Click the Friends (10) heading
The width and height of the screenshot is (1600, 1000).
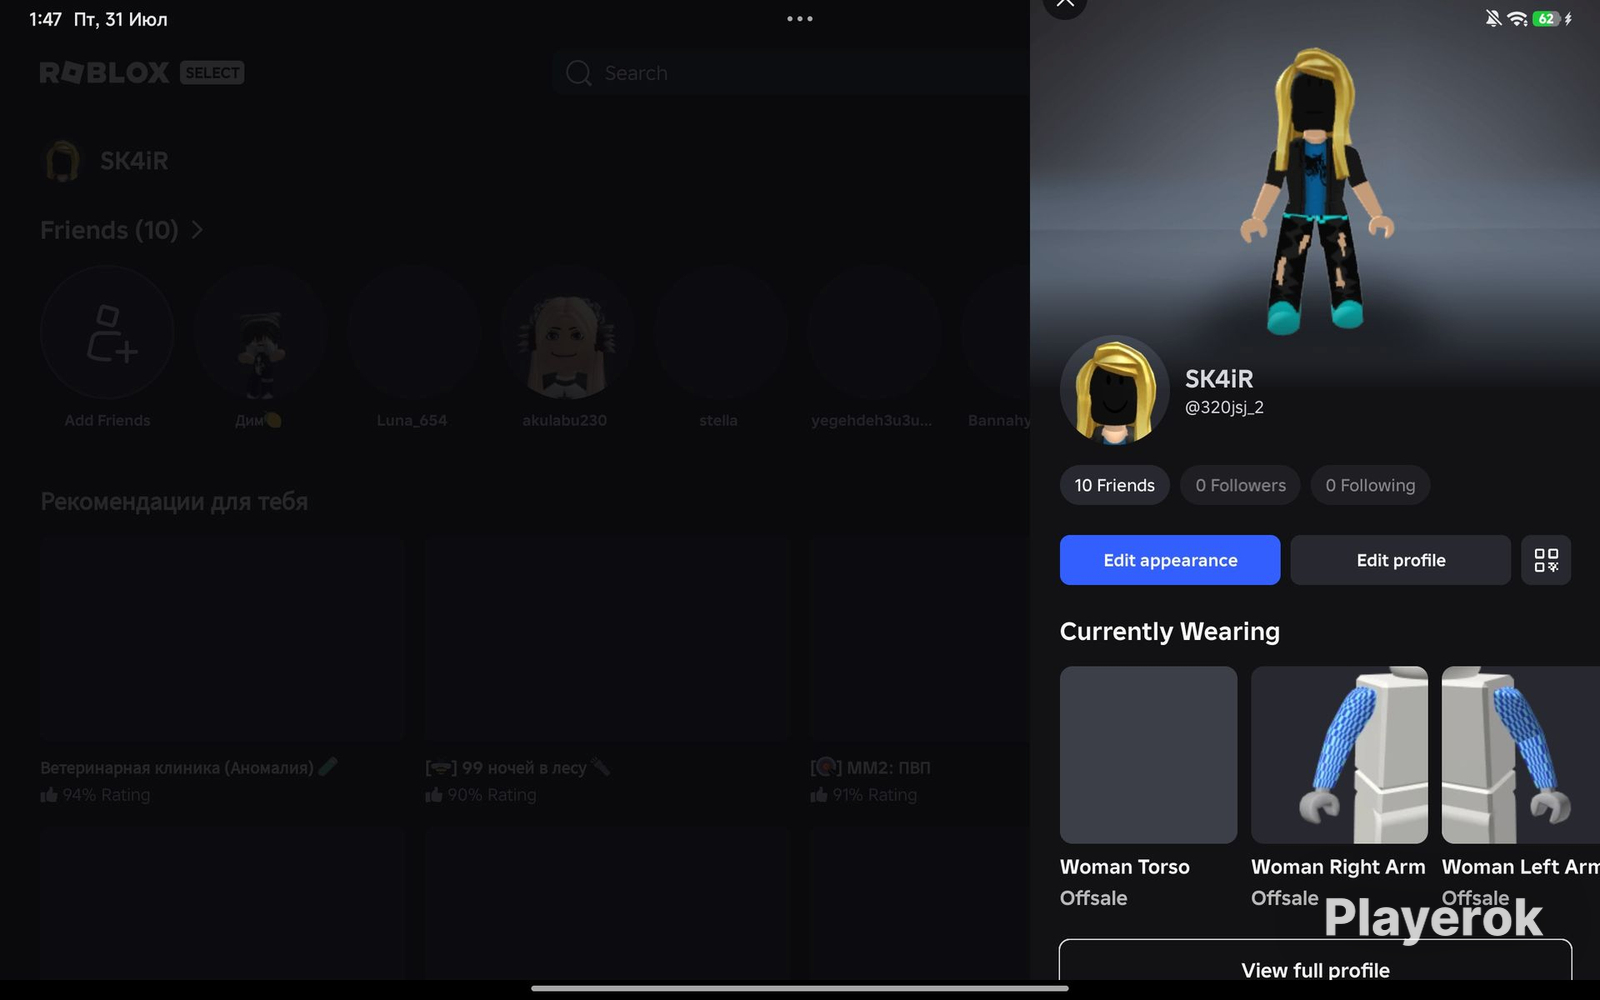[109, 230]
